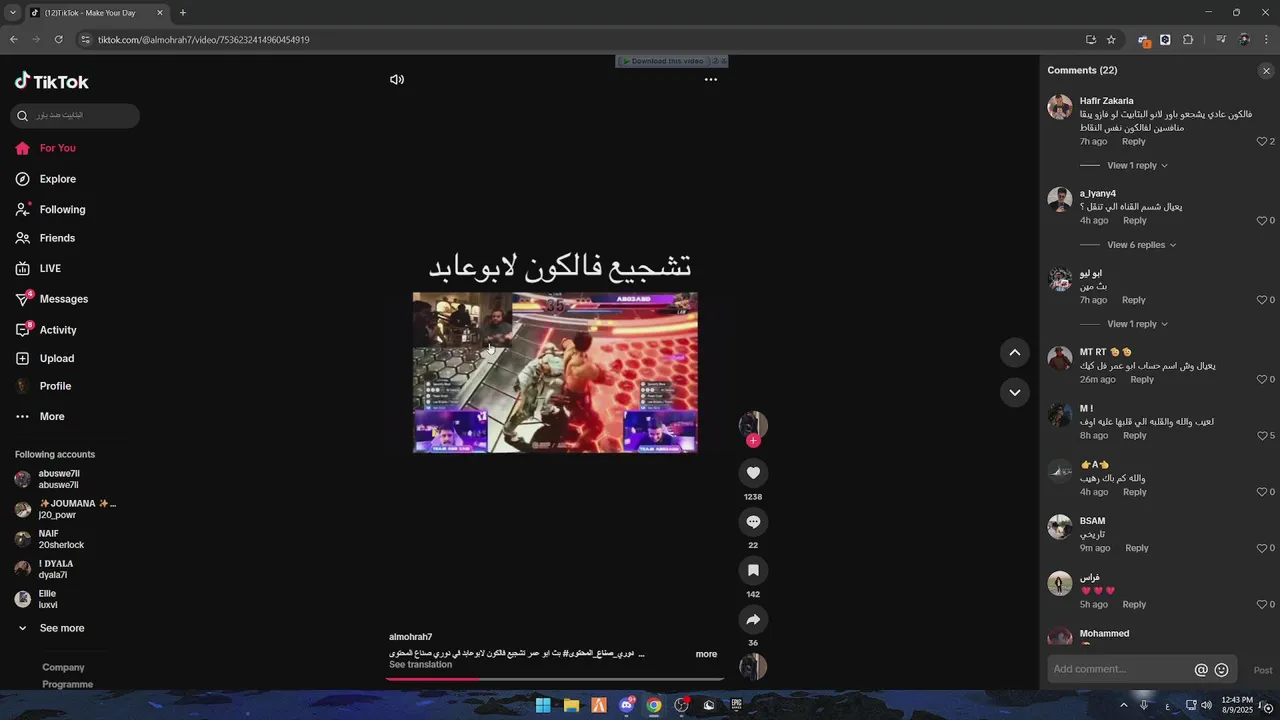The height and width of the screenshot is (720, 1280).
Task: Like BSAM's comment heart
Action: pos(1262,548)
